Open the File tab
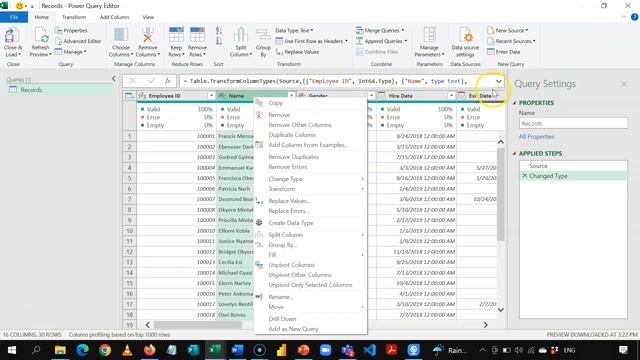 pos(14,17)
